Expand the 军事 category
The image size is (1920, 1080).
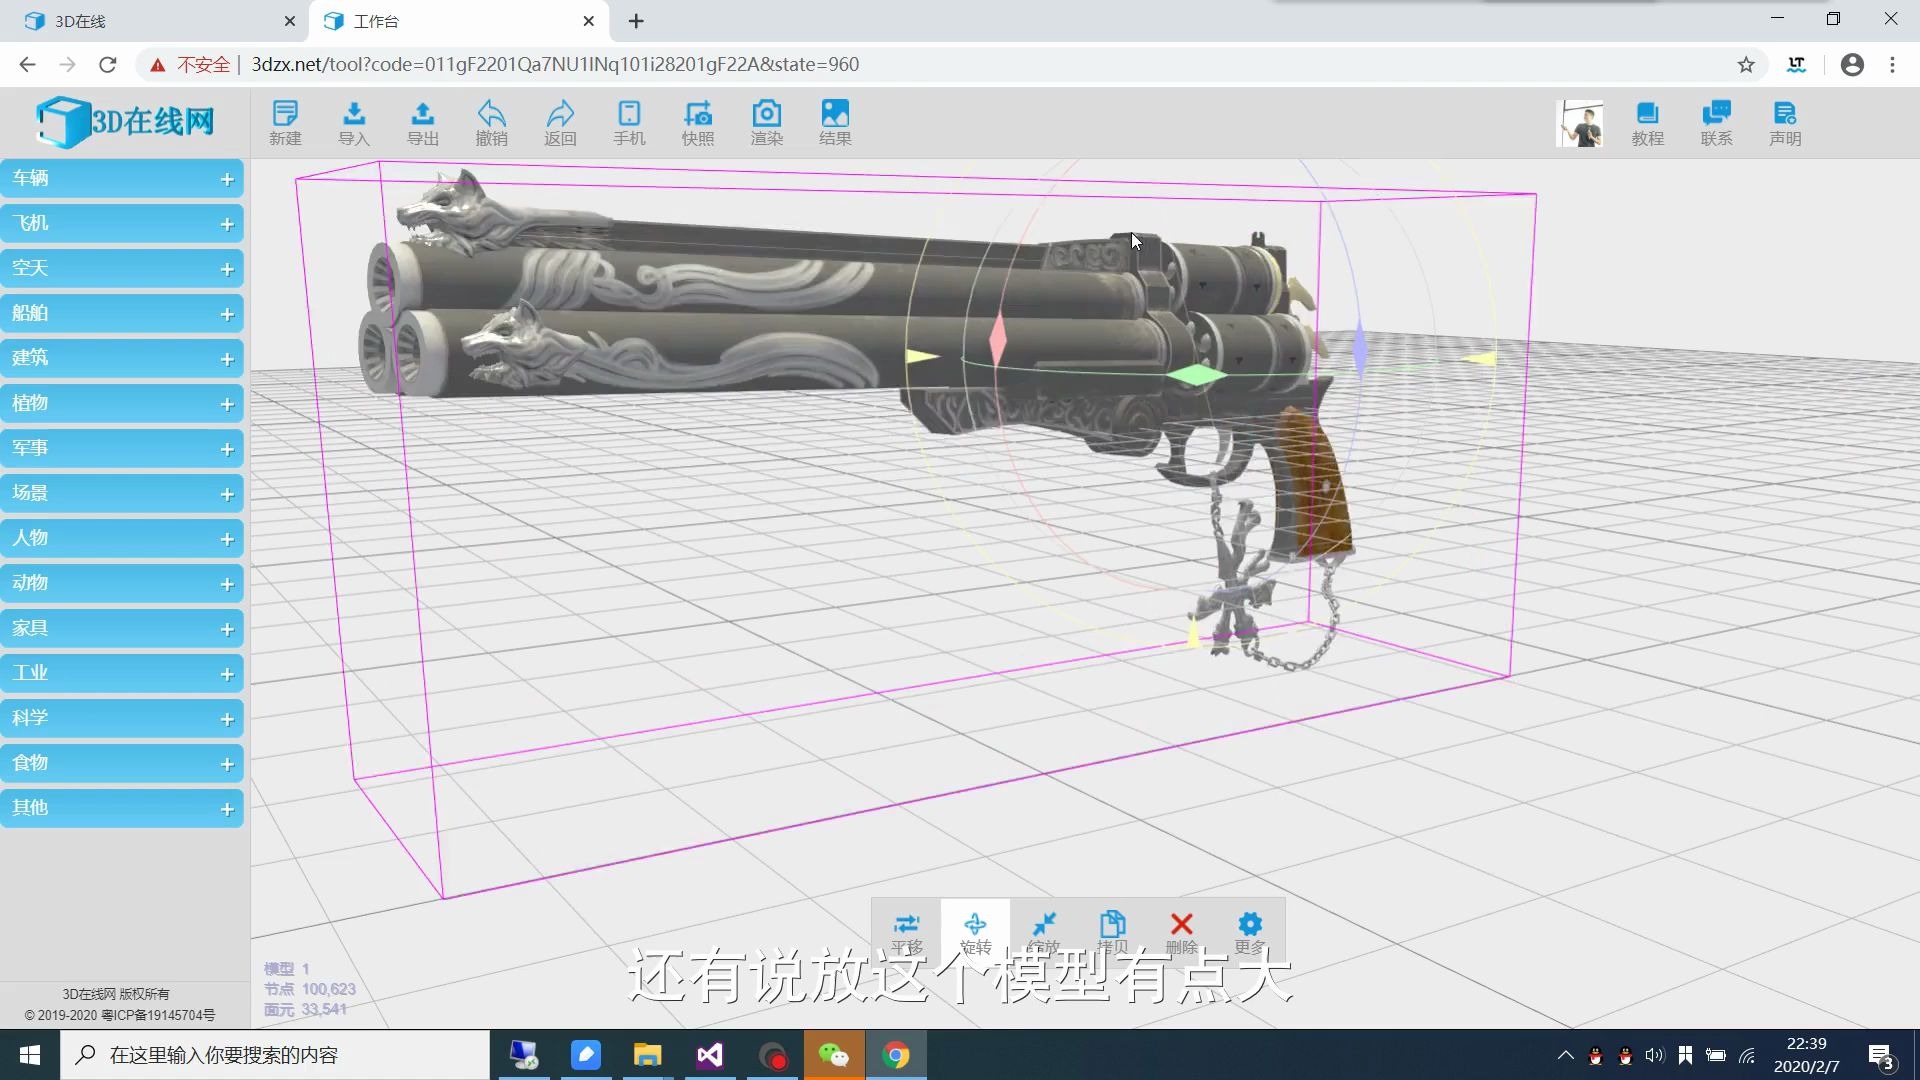click(x=122, y=449)
